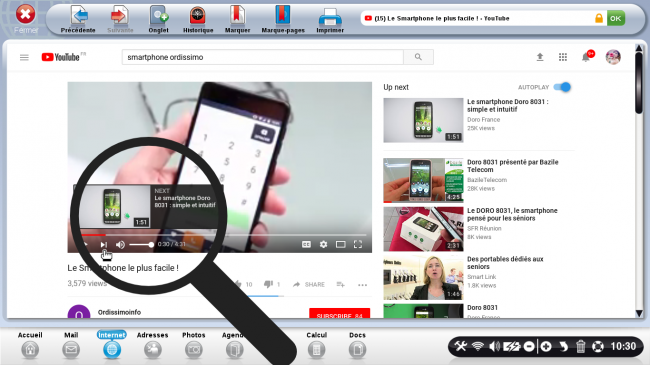Viewport: 650px width, 365px height.
Task: Mute the video with speaker icon
Action: click(120, 245)
